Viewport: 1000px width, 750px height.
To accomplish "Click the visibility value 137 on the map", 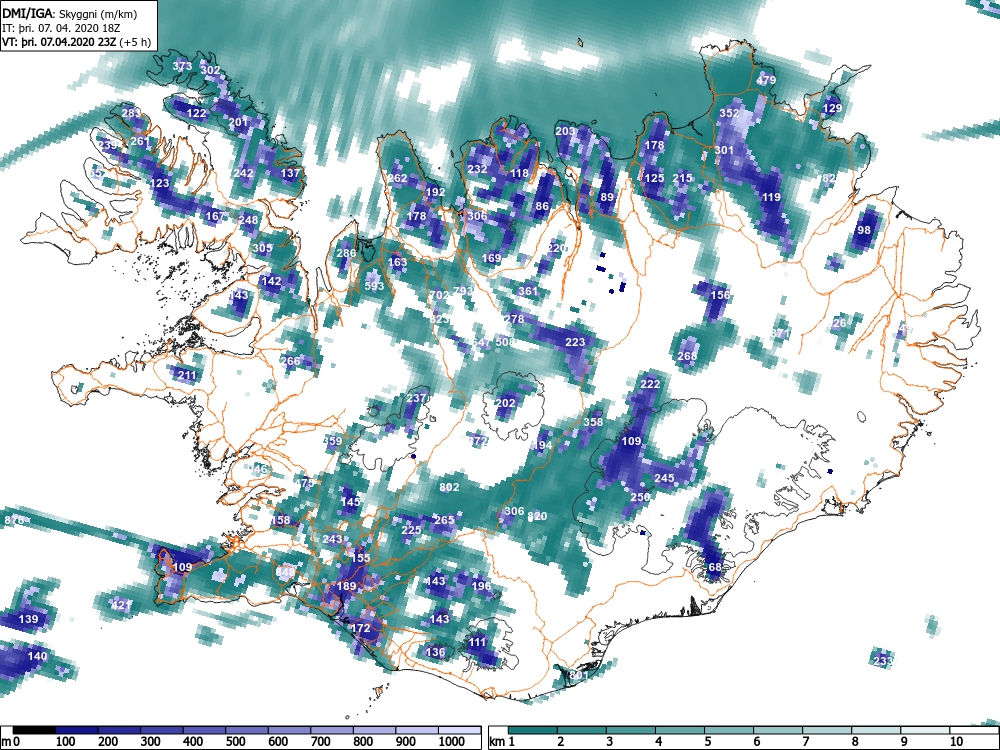I will (x=290, y=173).
